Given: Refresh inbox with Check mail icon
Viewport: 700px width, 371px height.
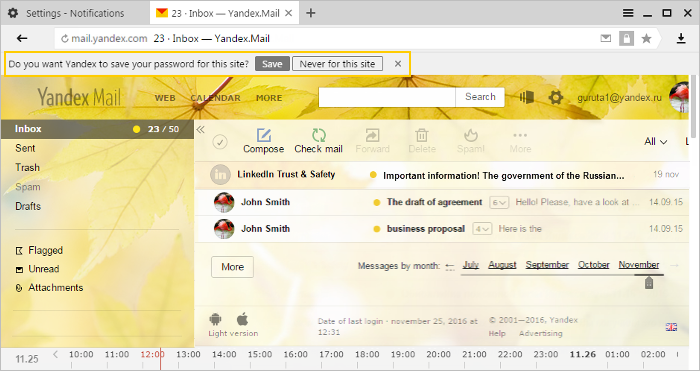Looking at the screenshot, I should 319,135.
